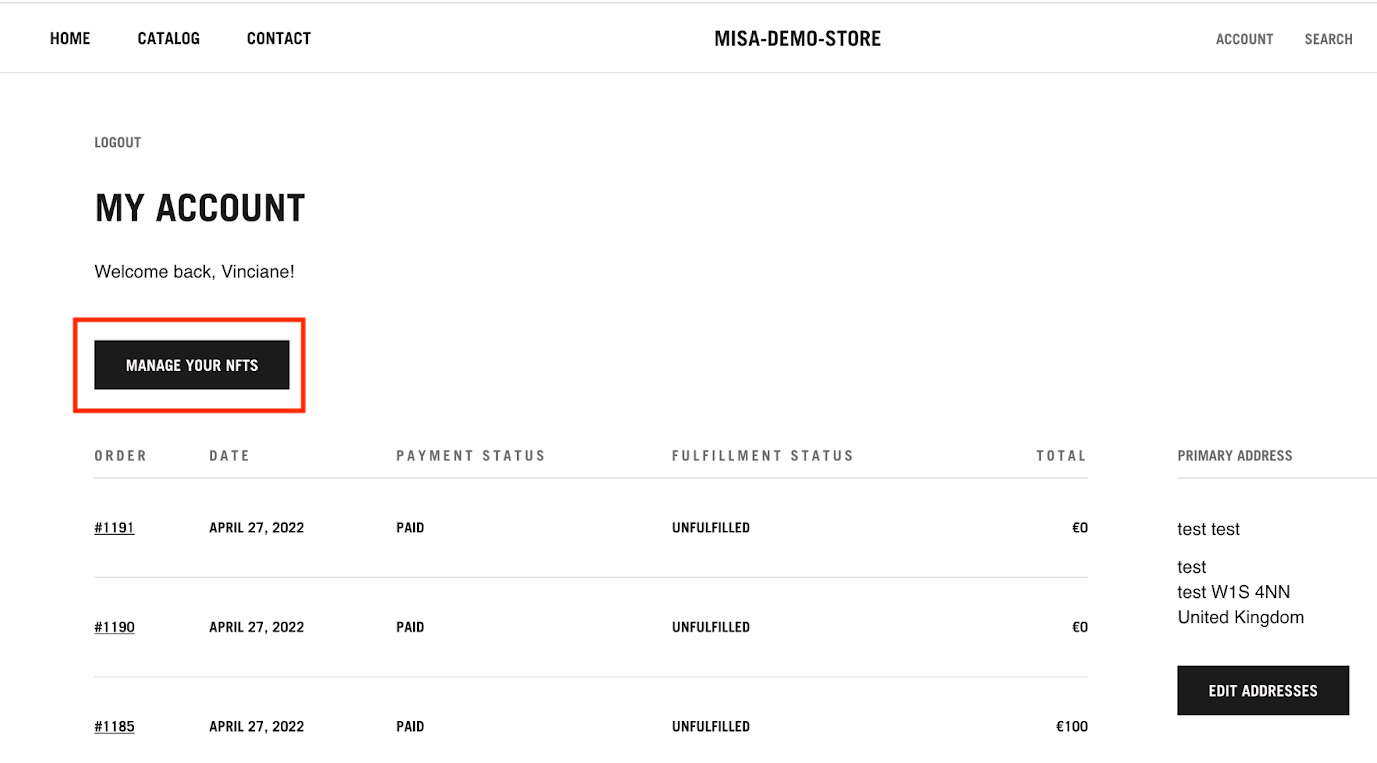Image resolution: width=1377 pixels, height=763 pixels.
Task: Click the DATE column header
Action: tap(229, 455)
